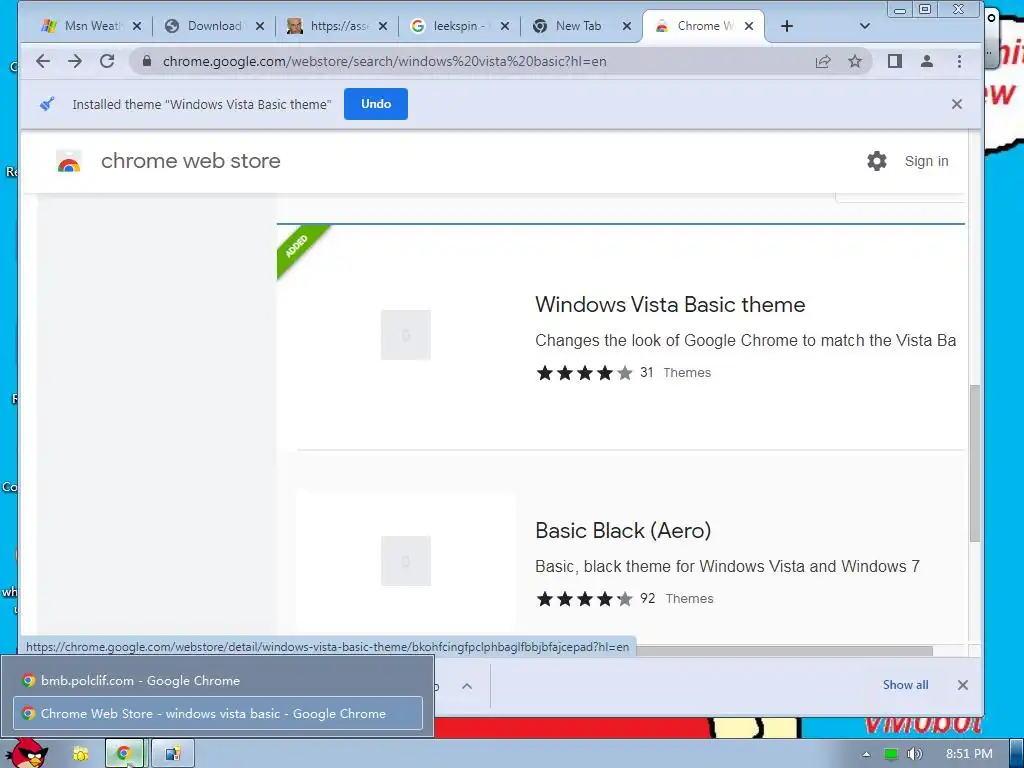Click the horizontal page scrollbar
1024x768 pixels.
[x=784, y=650]
